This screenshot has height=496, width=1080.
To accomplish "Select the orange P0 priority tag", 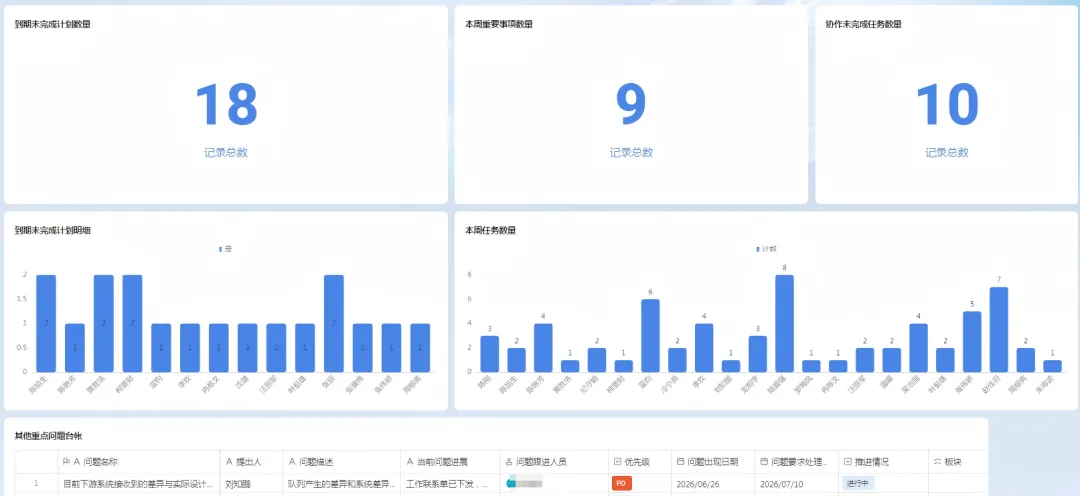I will coord(621,484).
